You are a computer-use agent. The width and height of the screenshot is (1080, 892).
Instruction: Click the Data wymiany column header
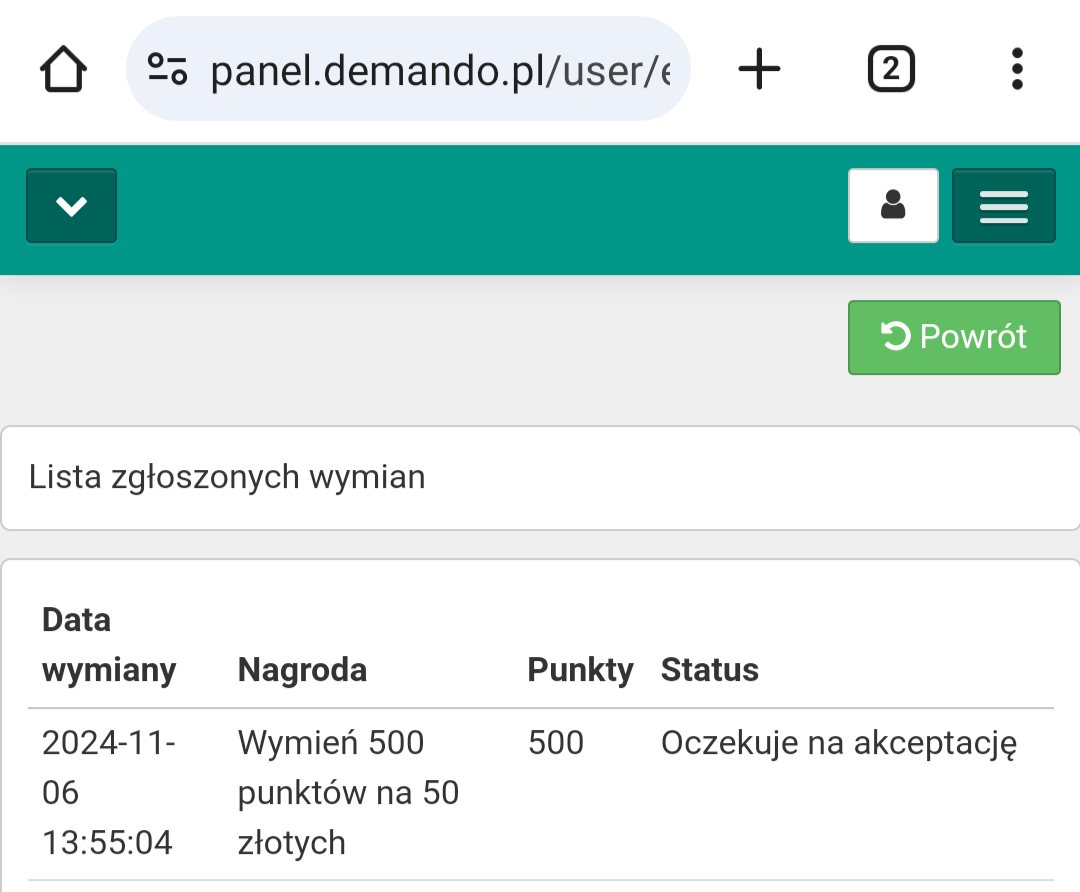(x=109, y=645)
